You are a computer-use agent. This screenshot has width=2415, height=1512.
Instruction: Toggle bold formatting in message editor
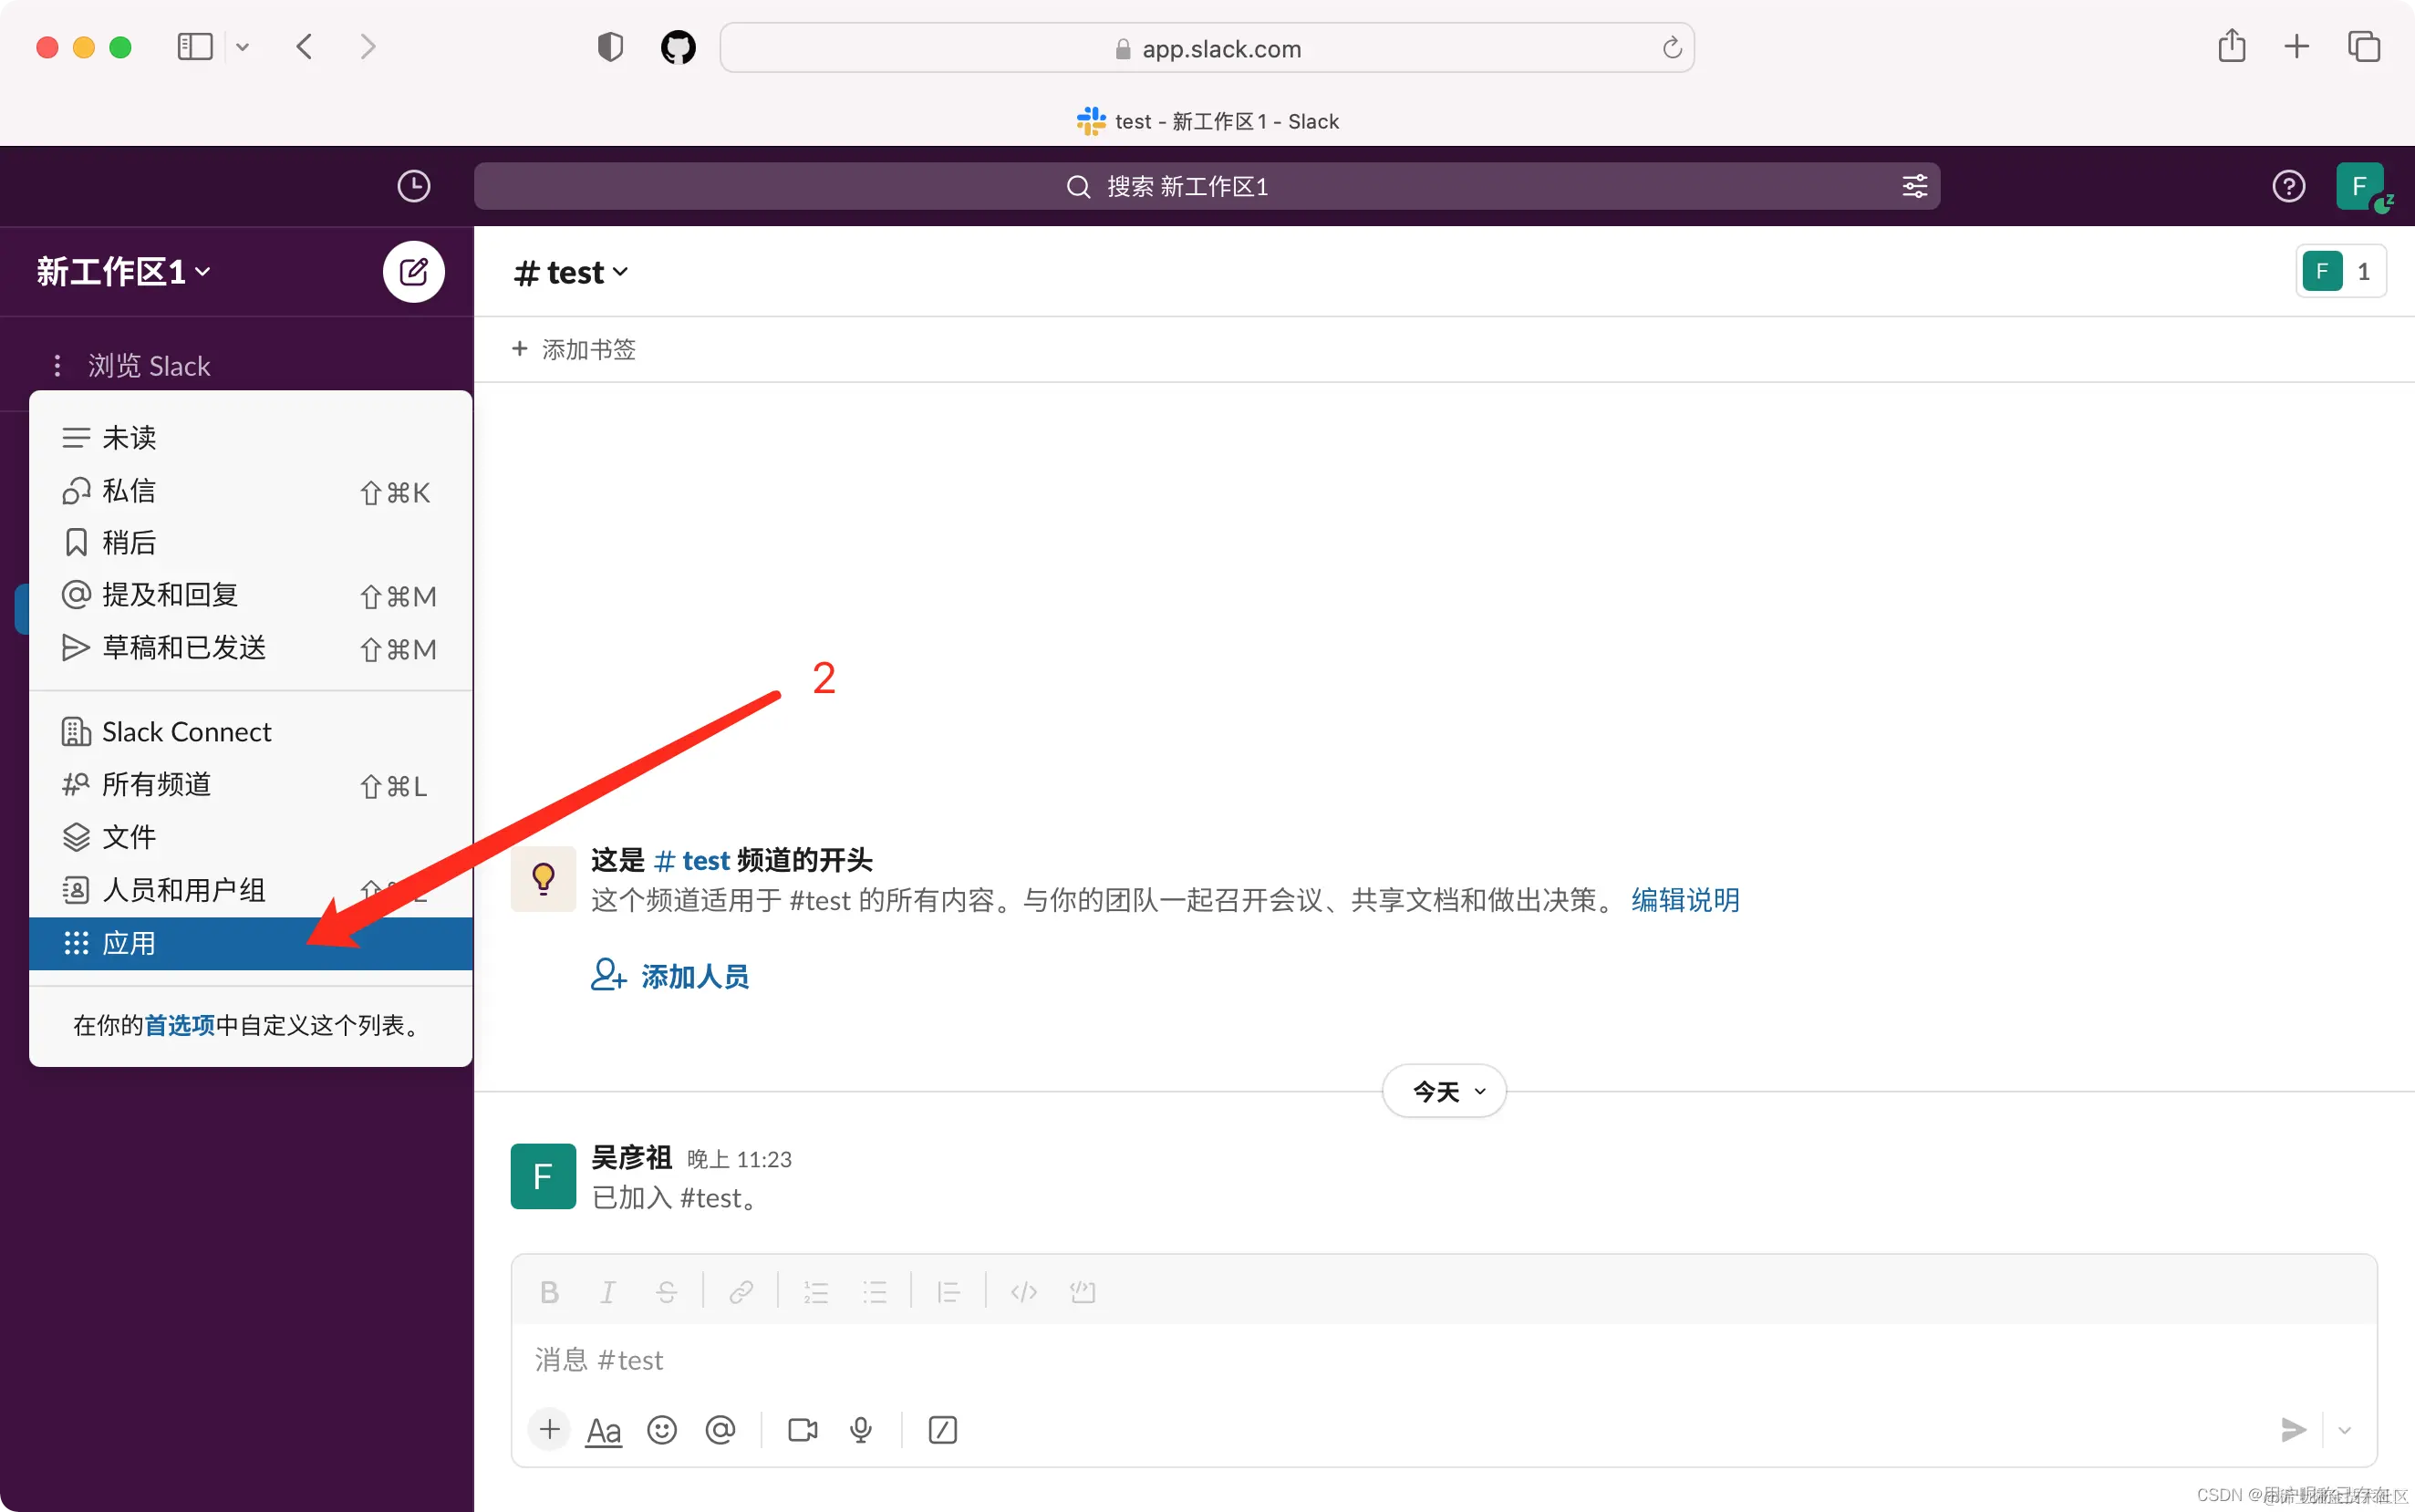point(549,1292)
